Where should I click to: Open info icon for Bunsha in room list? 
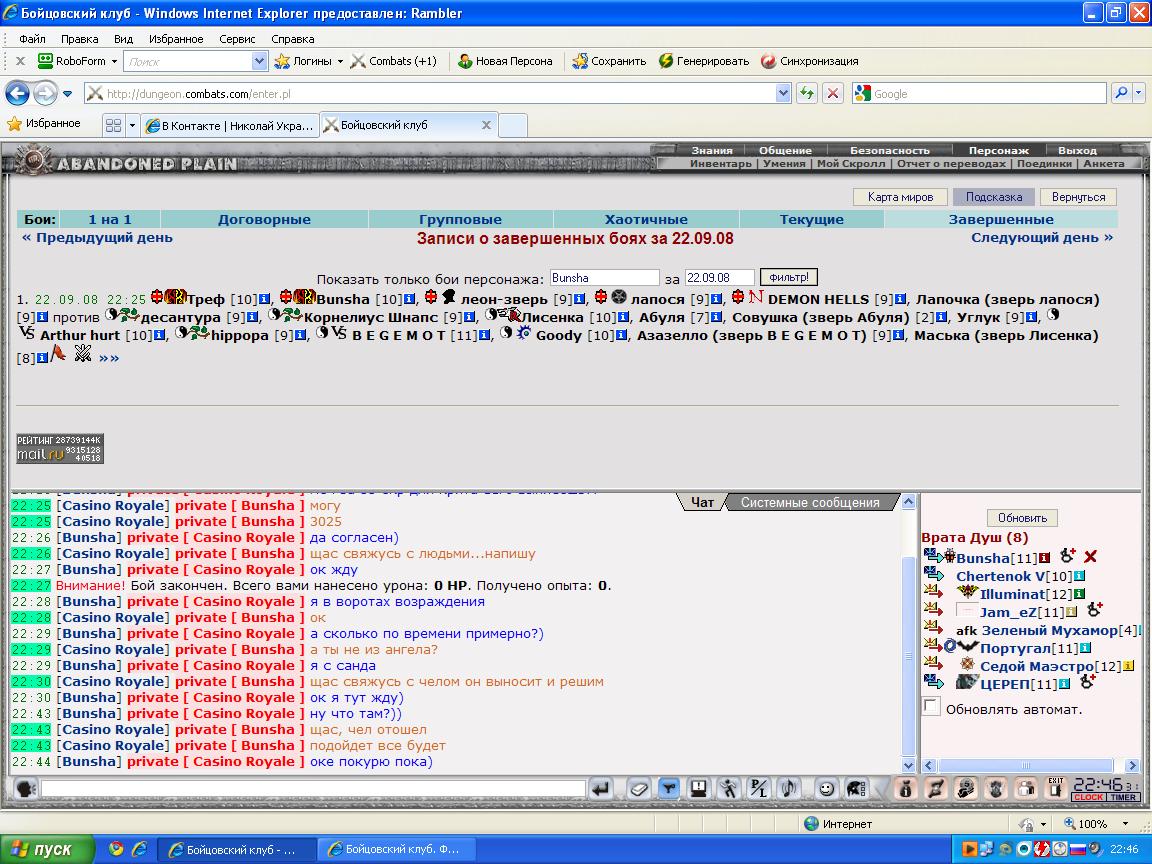1044,558
